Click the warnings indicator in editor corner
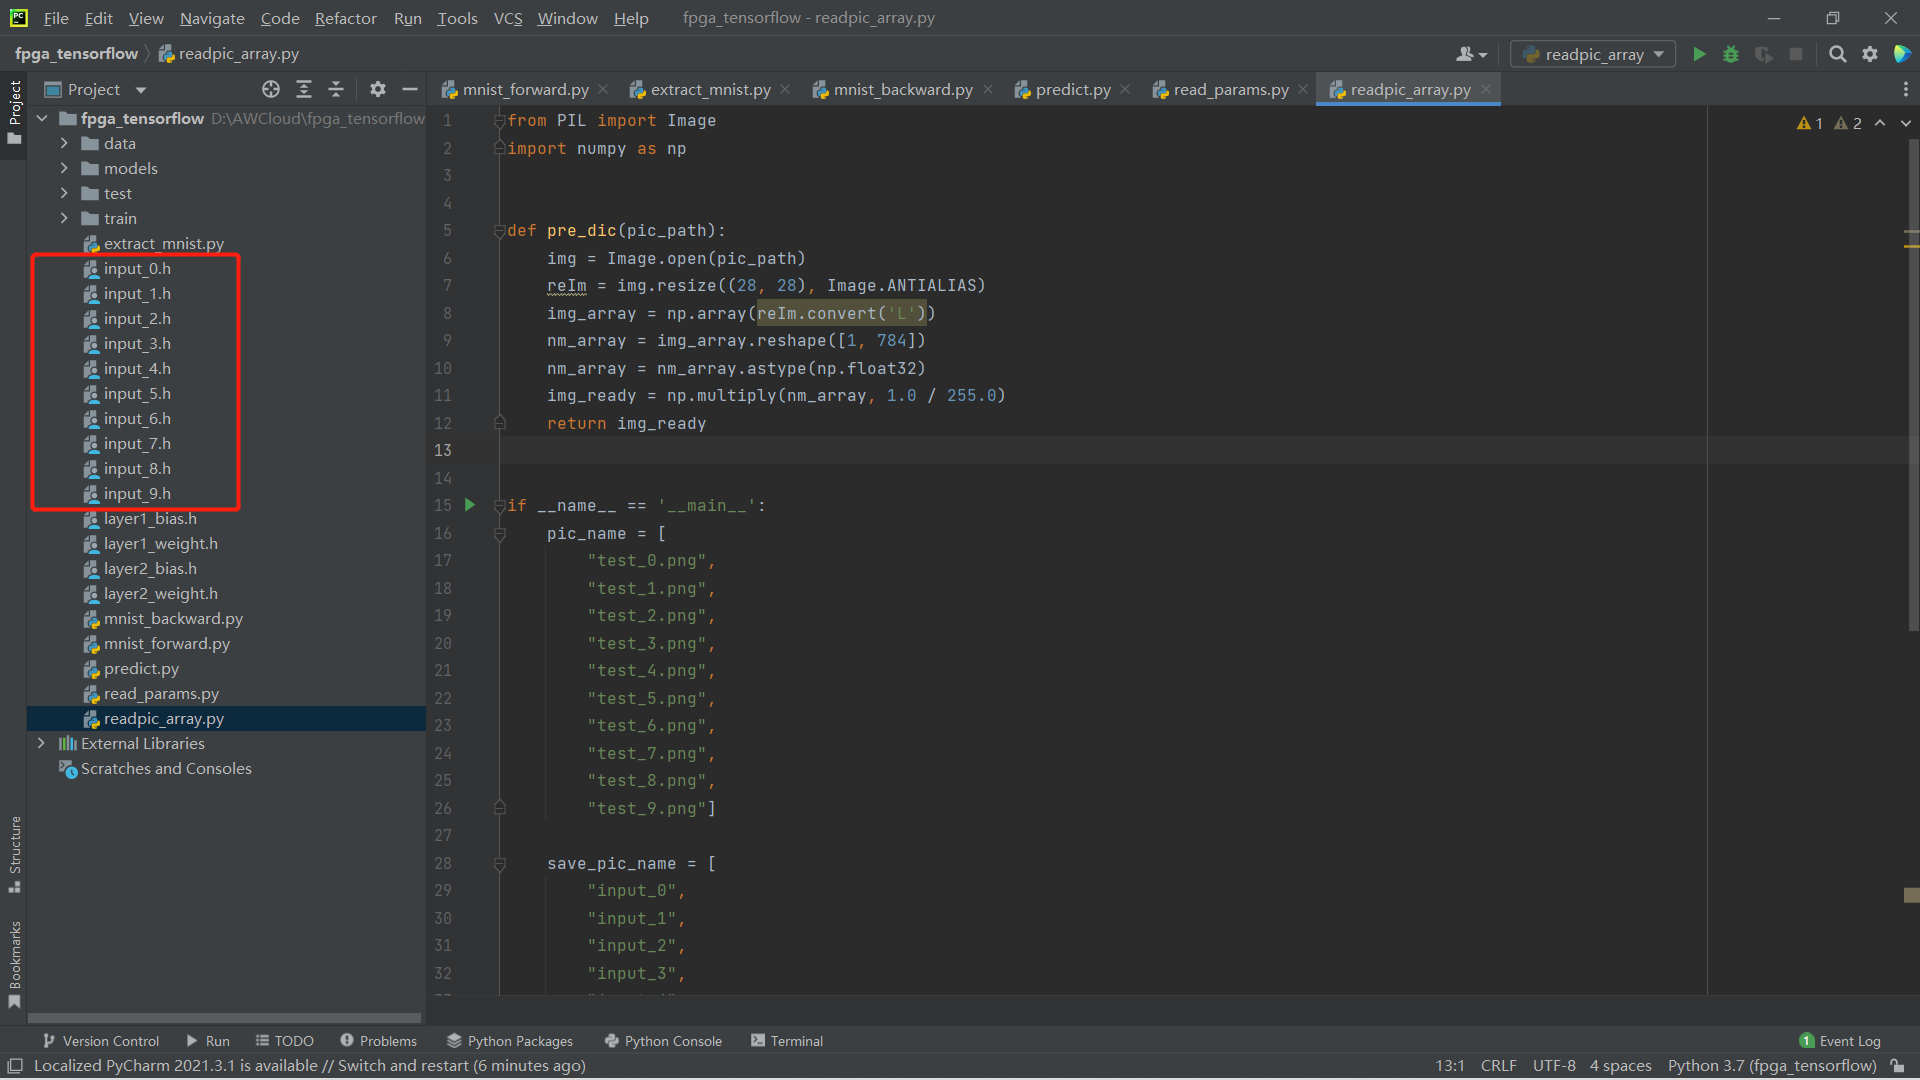 click(x=1829, y=123)
